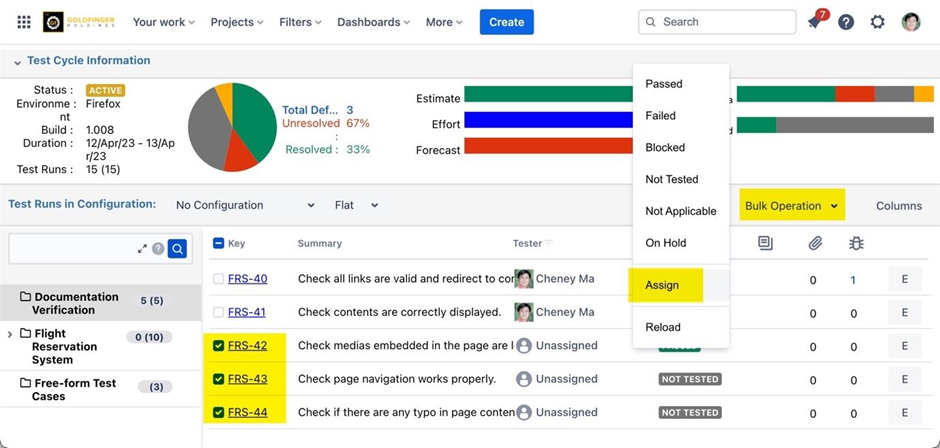This screenshot has width=940, height=448.
Task: Check the FRS-40 row checkbox
Action: (219, 279)
